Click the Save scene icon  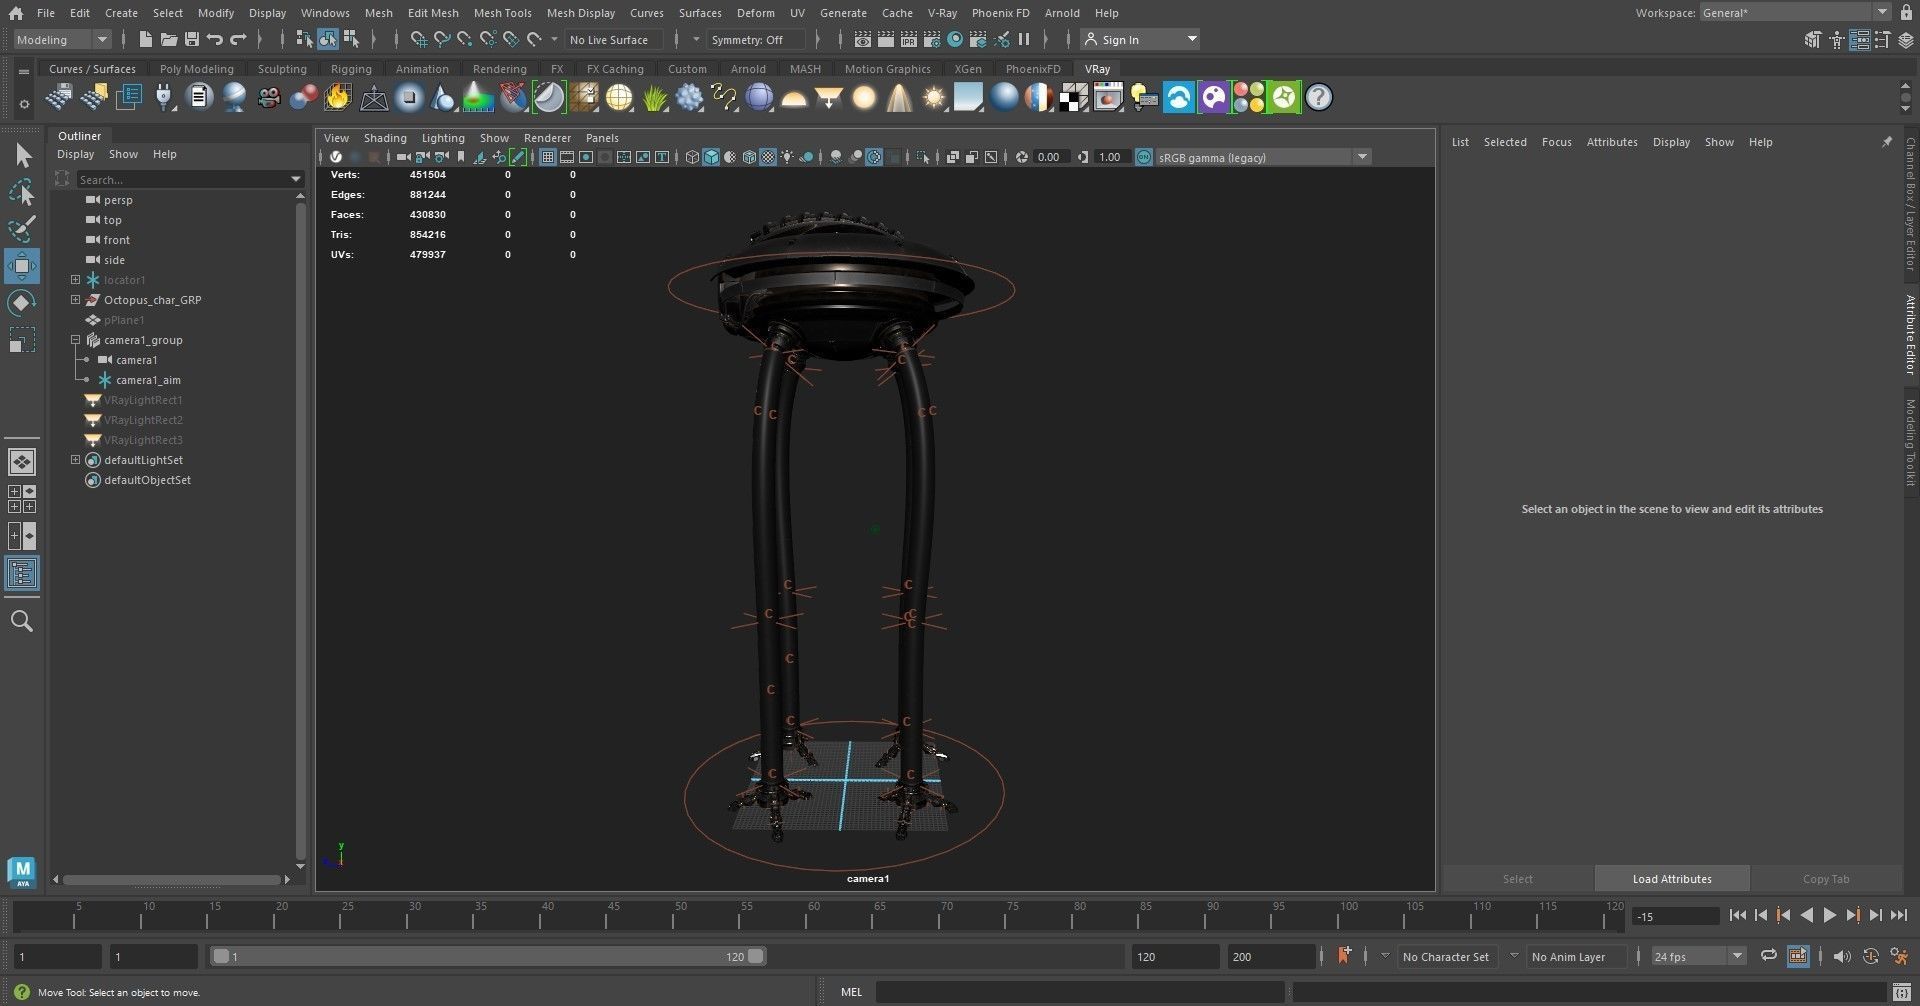[x=191, y=39]
